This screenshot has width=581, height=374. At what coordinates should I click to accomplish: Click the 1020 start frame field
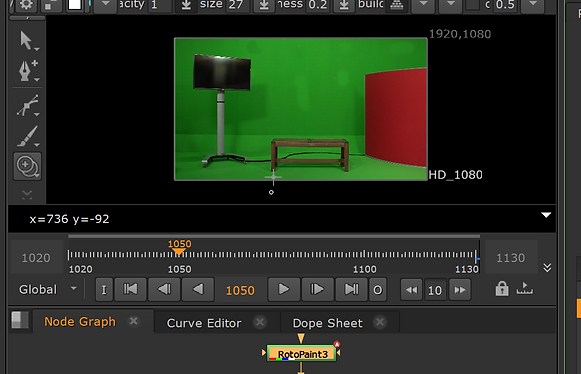(36, 258)
